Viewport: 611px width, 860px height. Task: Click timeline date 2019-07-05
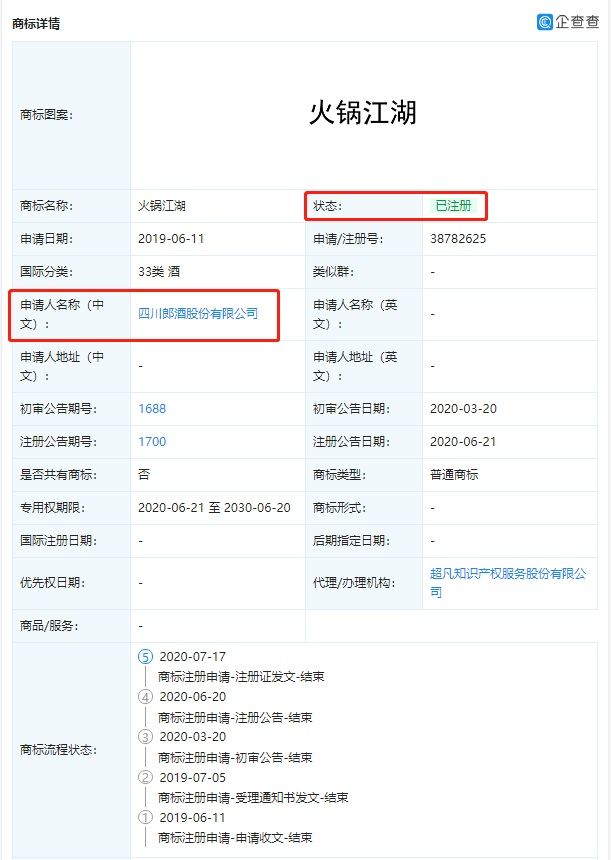coord(193,777)
